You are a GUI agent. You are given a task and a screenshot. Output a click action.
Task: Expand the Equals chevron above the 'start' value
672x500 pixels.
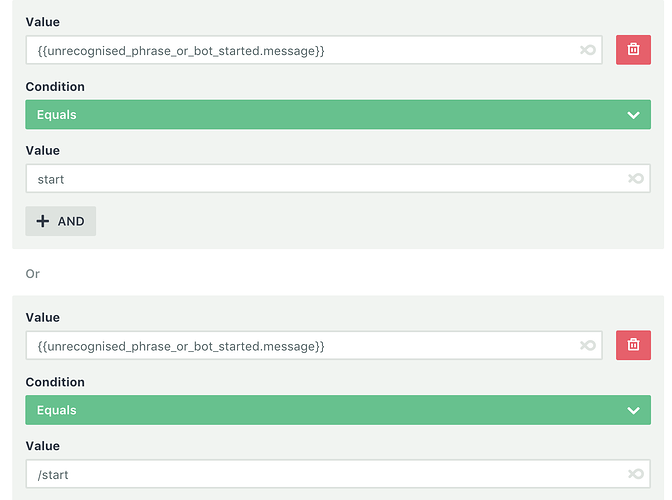point(633,115)
